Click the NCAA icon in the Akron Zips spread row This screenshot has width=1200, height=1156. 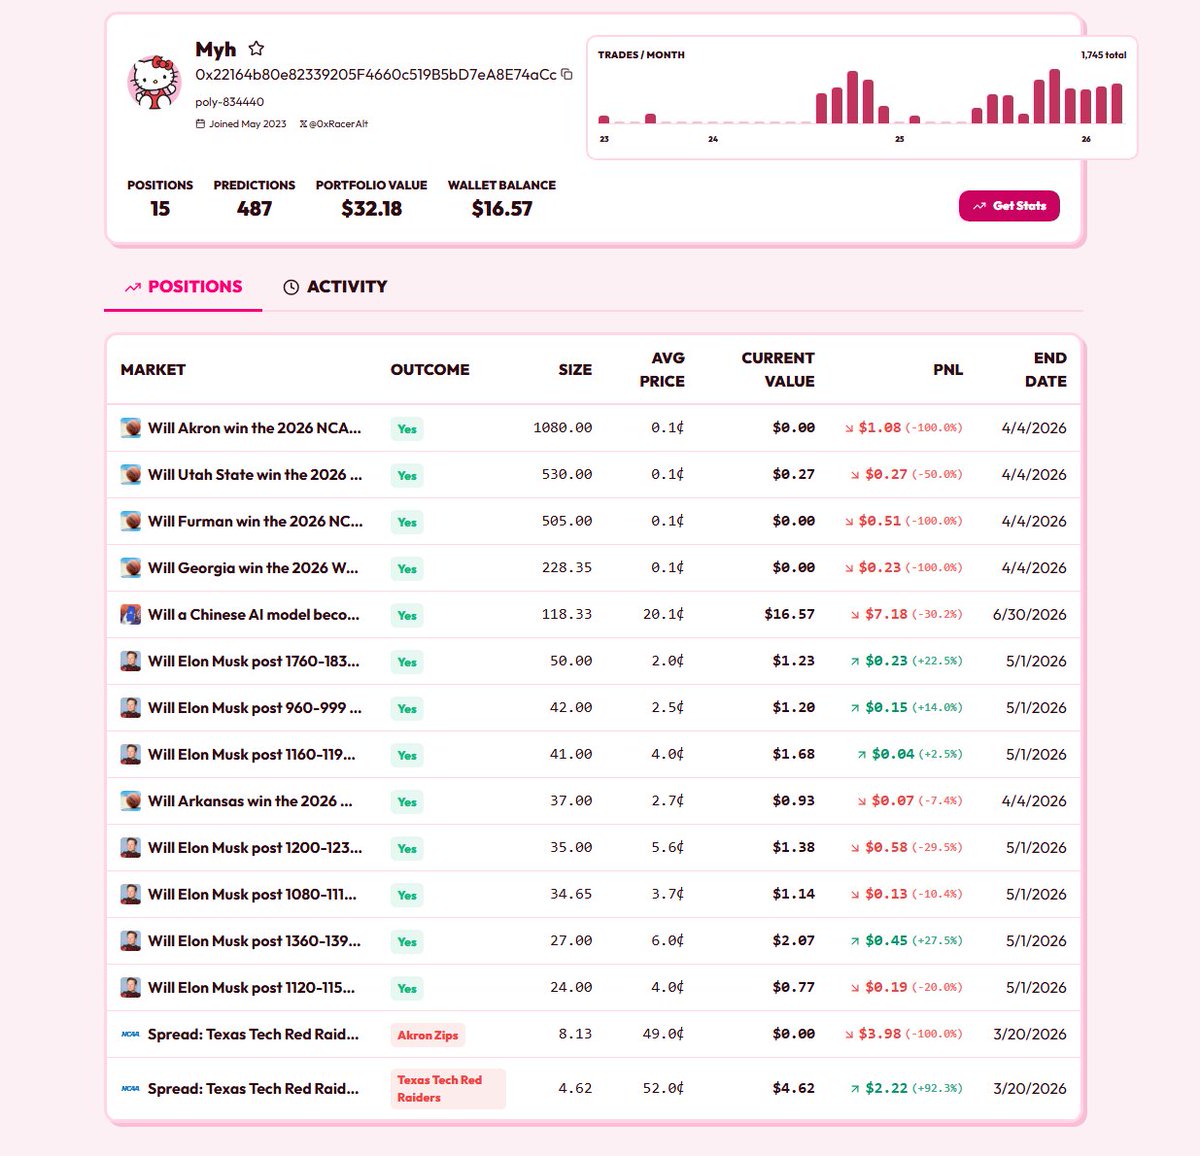pos(131,1035)
